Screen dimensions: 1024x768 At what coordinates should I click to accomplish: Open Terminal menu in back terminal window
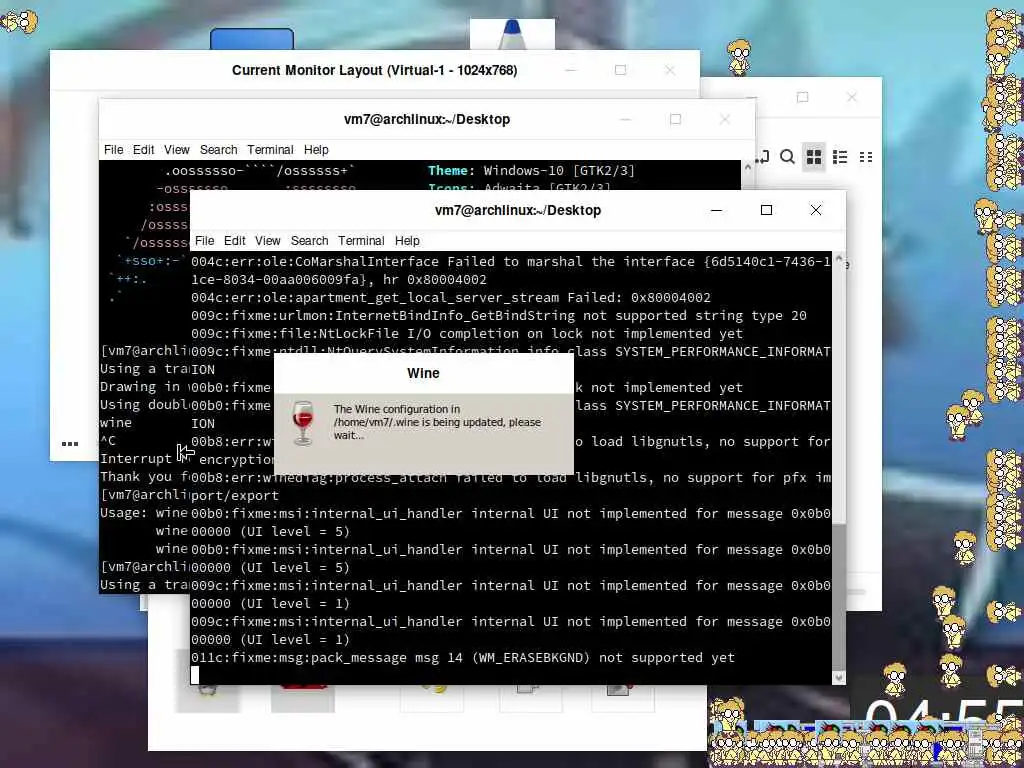click(x=270, y=150)
